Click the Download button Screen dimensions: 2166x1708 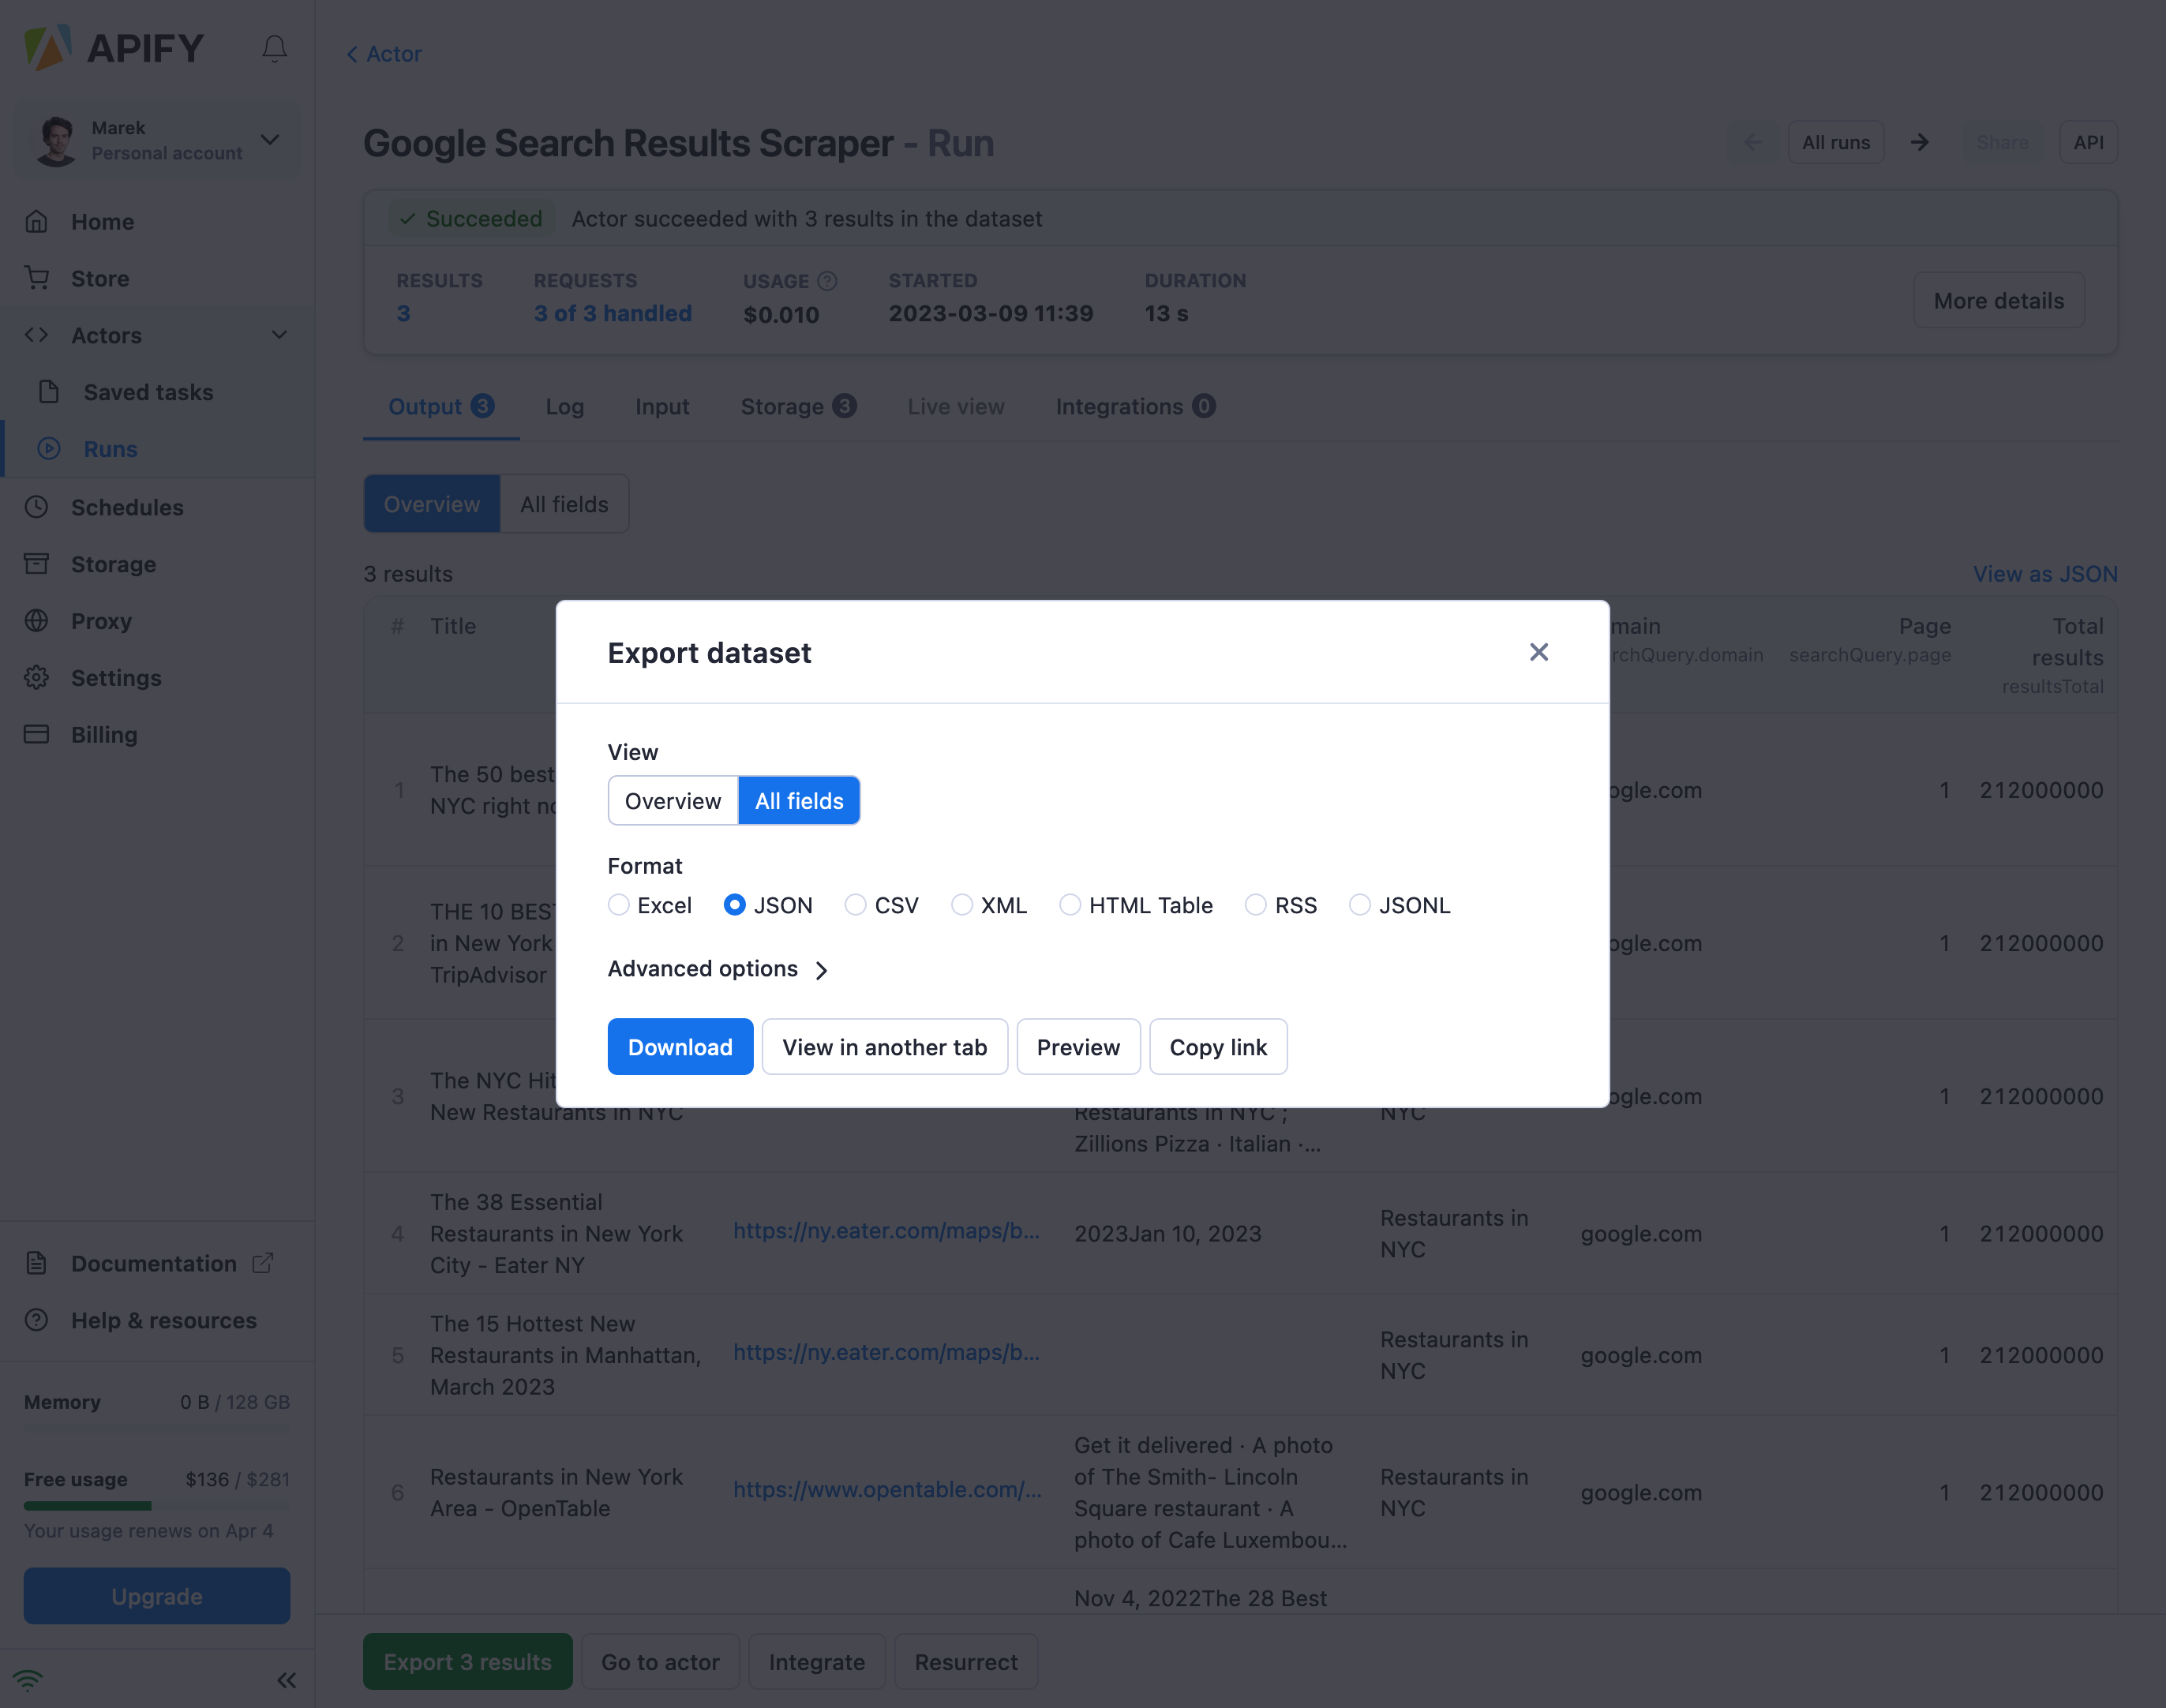tap(680, 1047)
